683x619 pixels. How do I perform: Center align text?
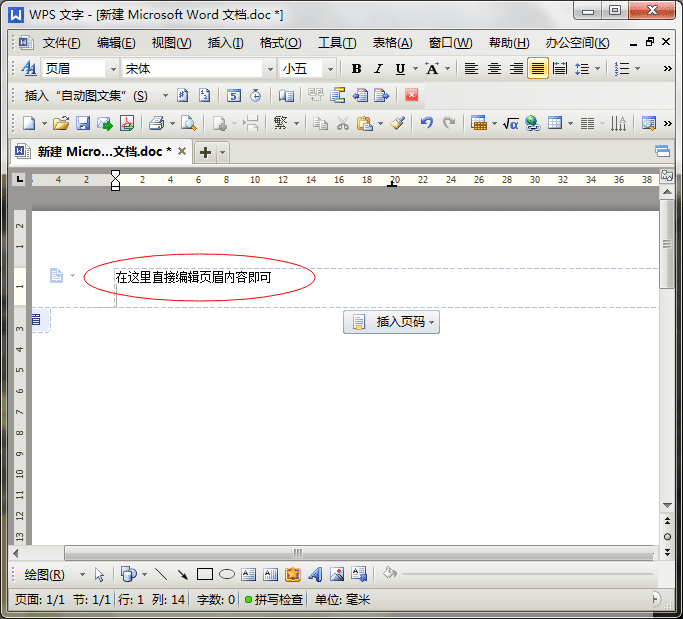tap(494, 68)
